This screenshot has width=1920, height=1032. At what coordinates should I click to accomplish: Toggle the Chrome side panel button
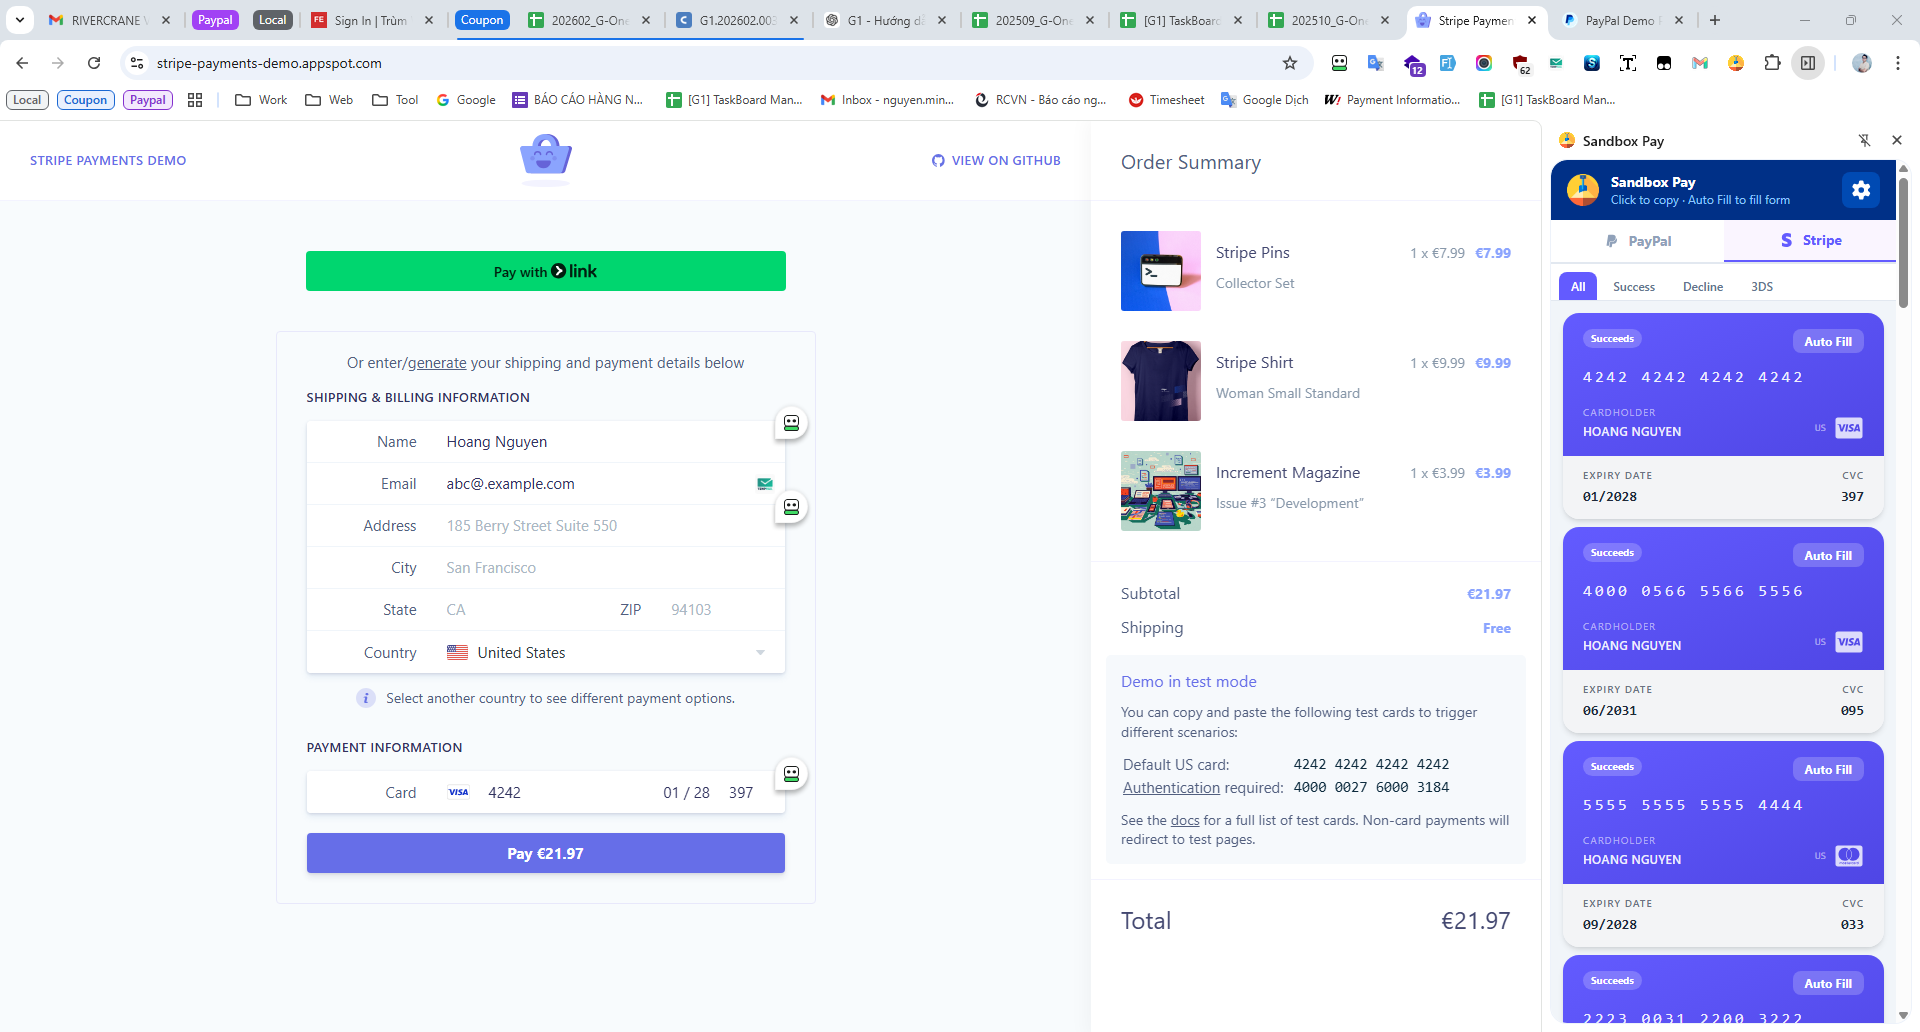click(1808, 63)
